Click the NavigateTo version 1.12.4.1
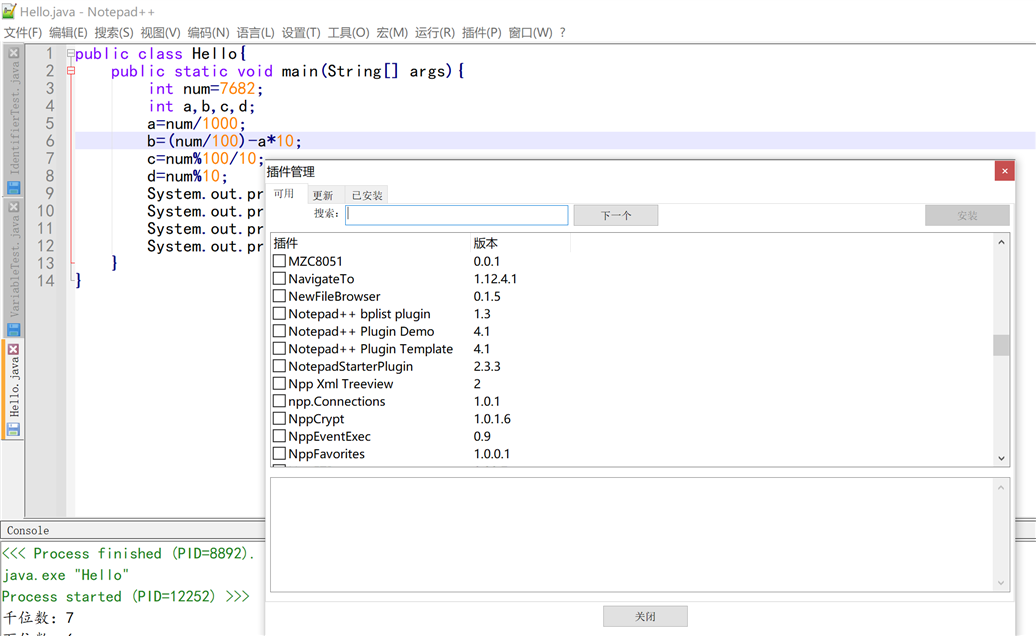 495,279
